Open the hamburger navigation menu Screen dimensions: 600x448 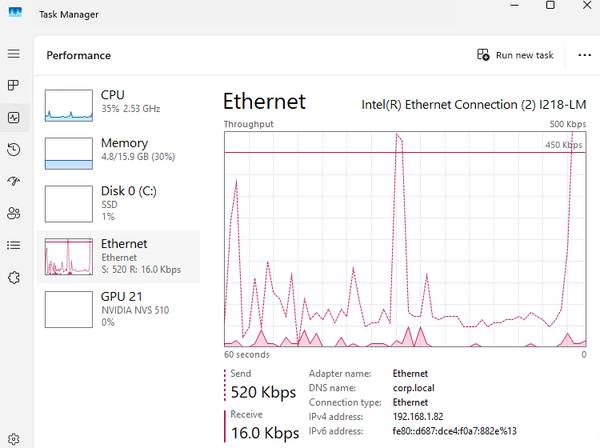(14, 54)
